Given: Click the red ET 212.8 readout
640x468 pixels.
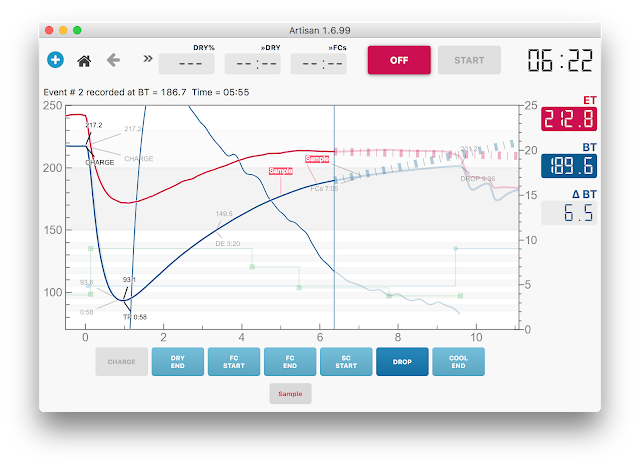Looking at the screenshot, I should (569, 119).
